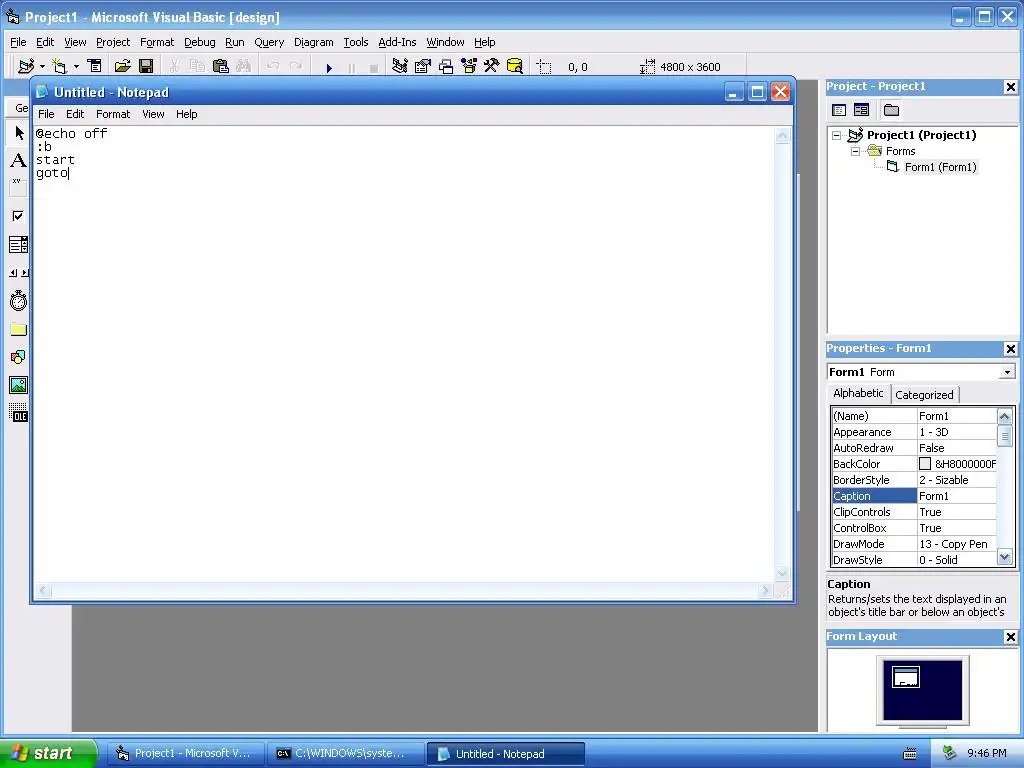The width and height of the screenshot is (1024, 768).
Task: Click View Code icon in Project panel
Action: (839, 110)
